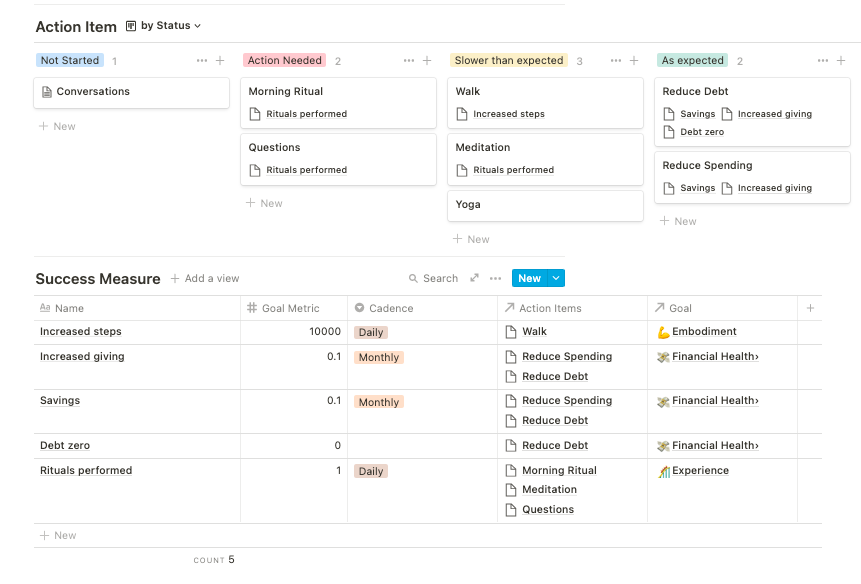Open the board view icon by Action Item

[x=131, y=26]
